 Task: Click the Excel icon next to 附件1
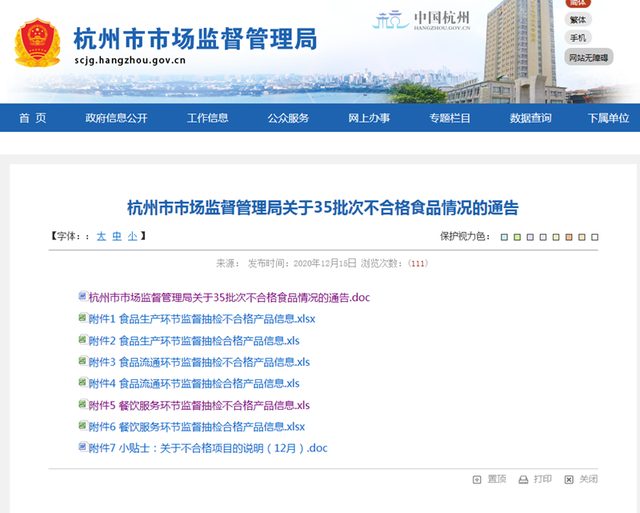click(83, 319)
